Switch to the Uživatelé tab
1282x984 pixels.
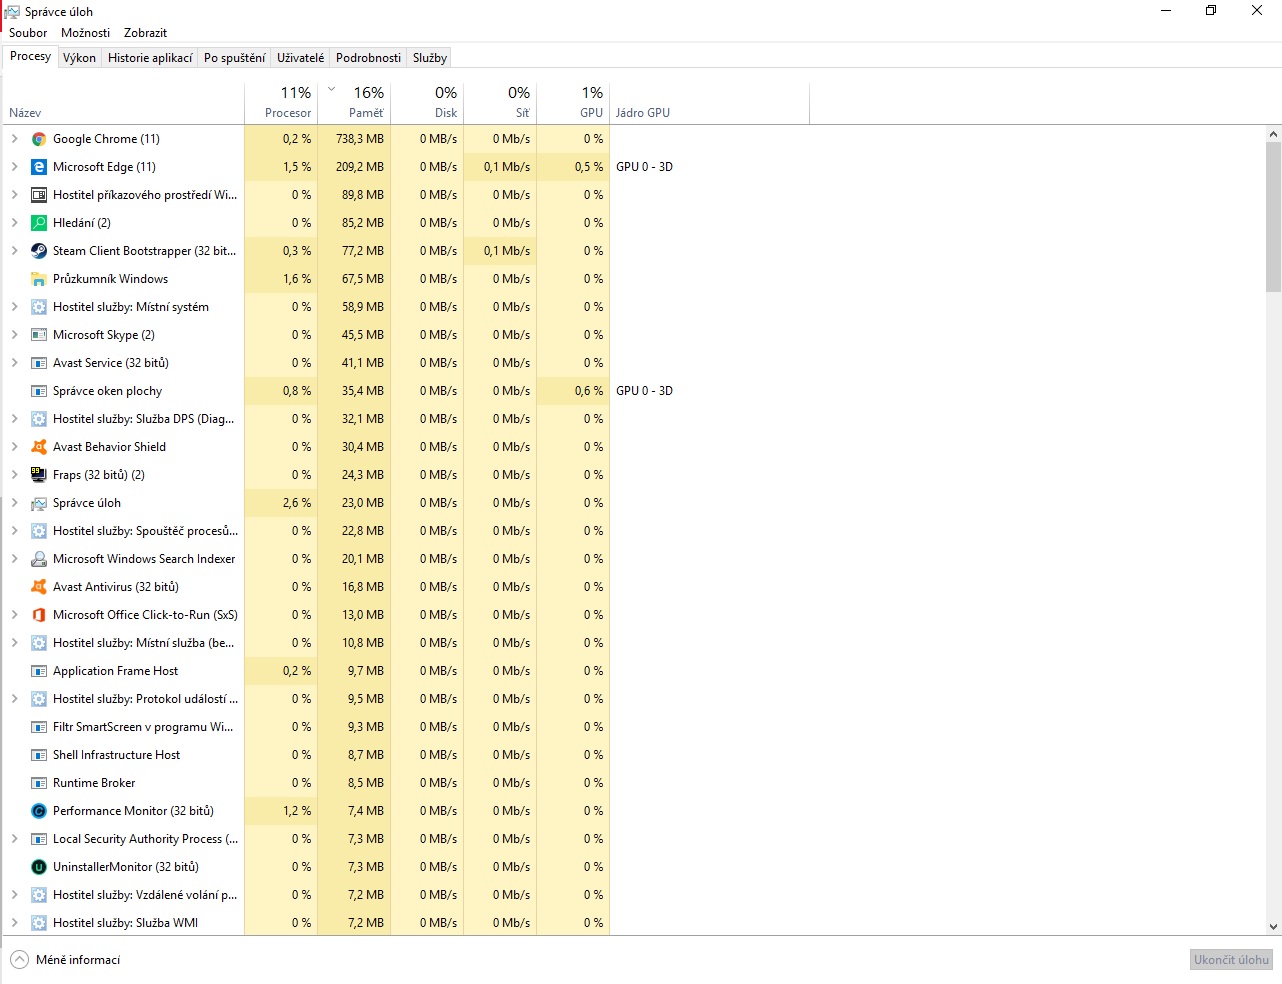[301, 58]
